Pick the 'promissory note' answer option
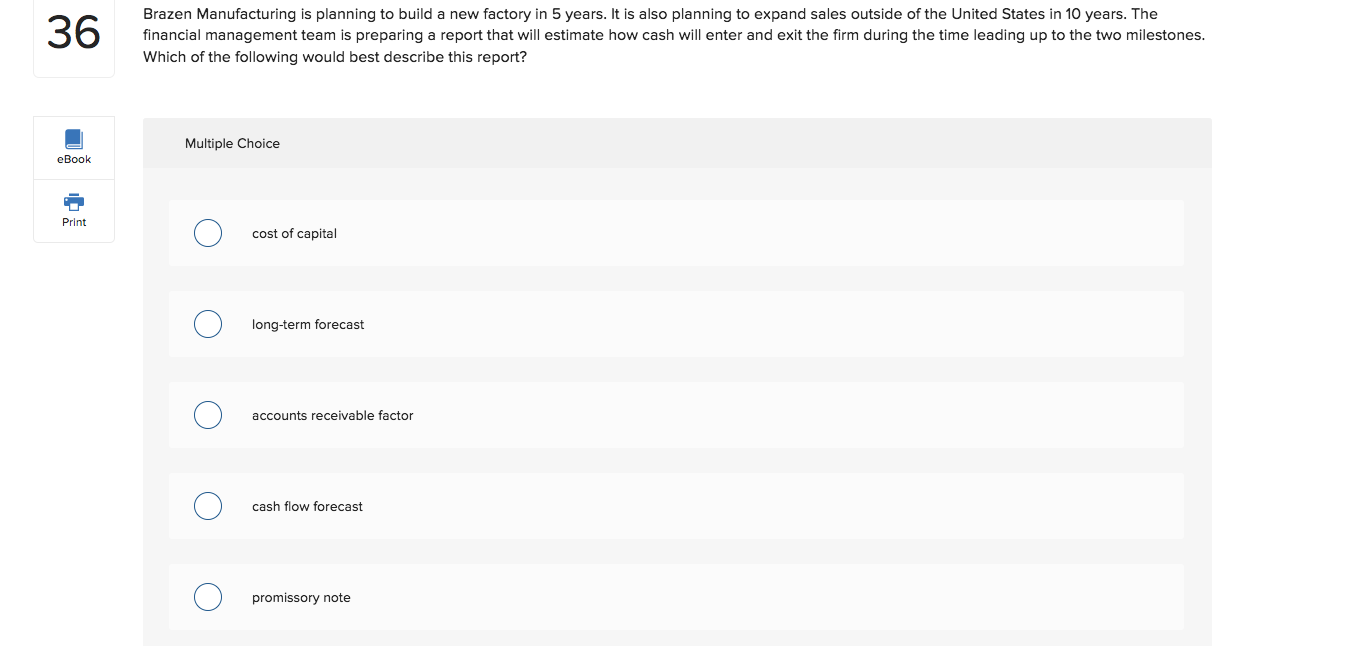 click(x=207, y=596)
